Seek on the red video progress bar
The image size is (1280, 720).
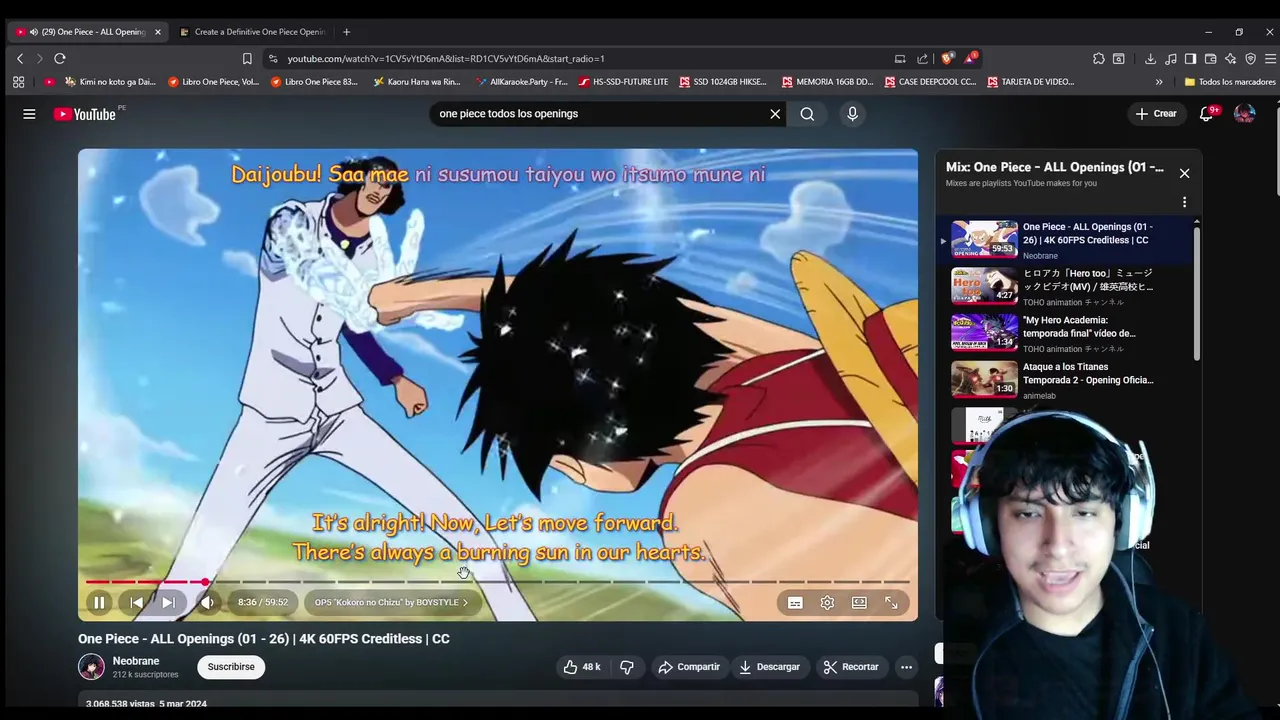497,581
